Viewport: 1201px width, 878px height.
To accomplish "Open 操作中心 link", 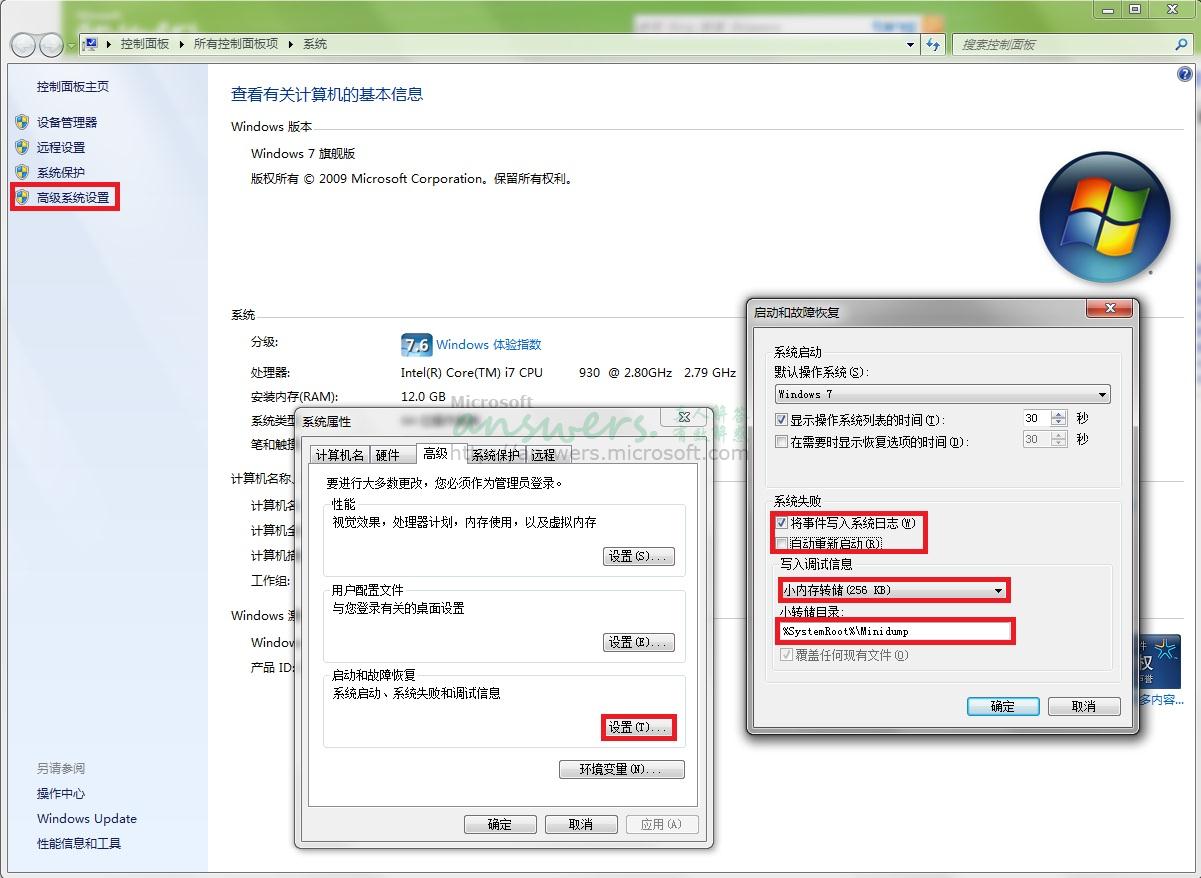I will click(x=61, y=793).
